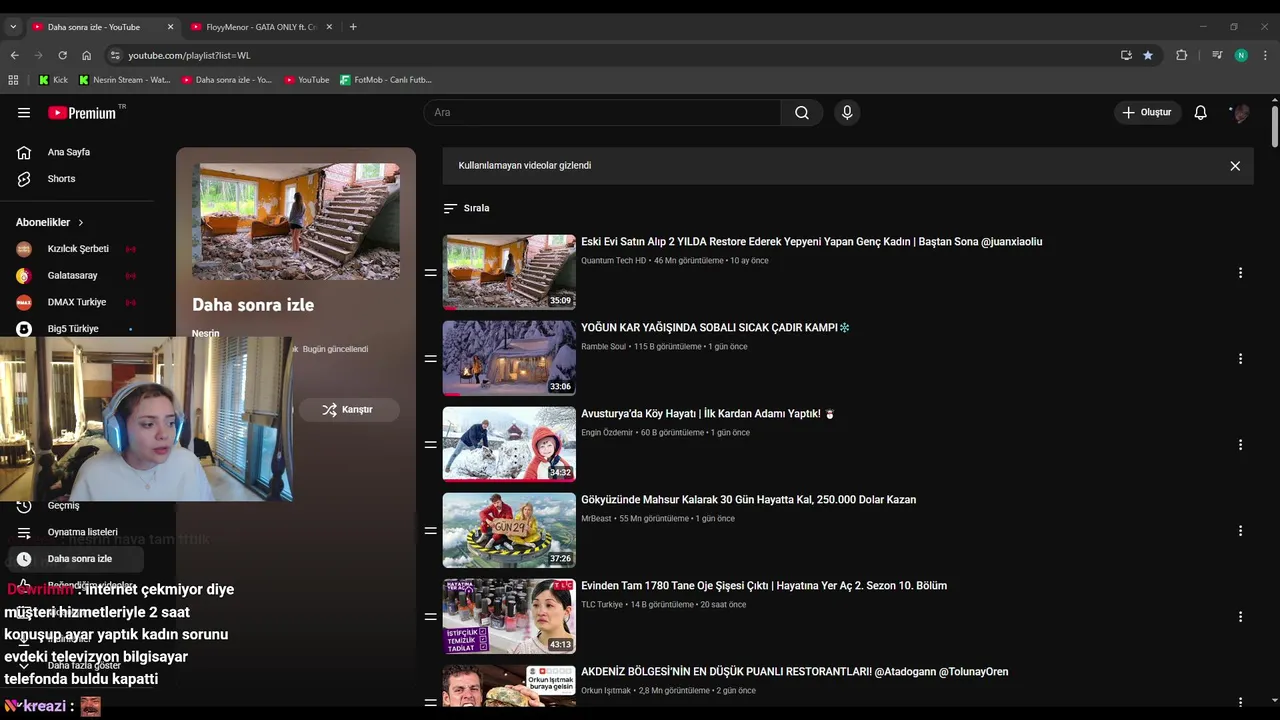Click the browser back arrow
This screenshot has width=1280, height=720.
pos(14,56)
